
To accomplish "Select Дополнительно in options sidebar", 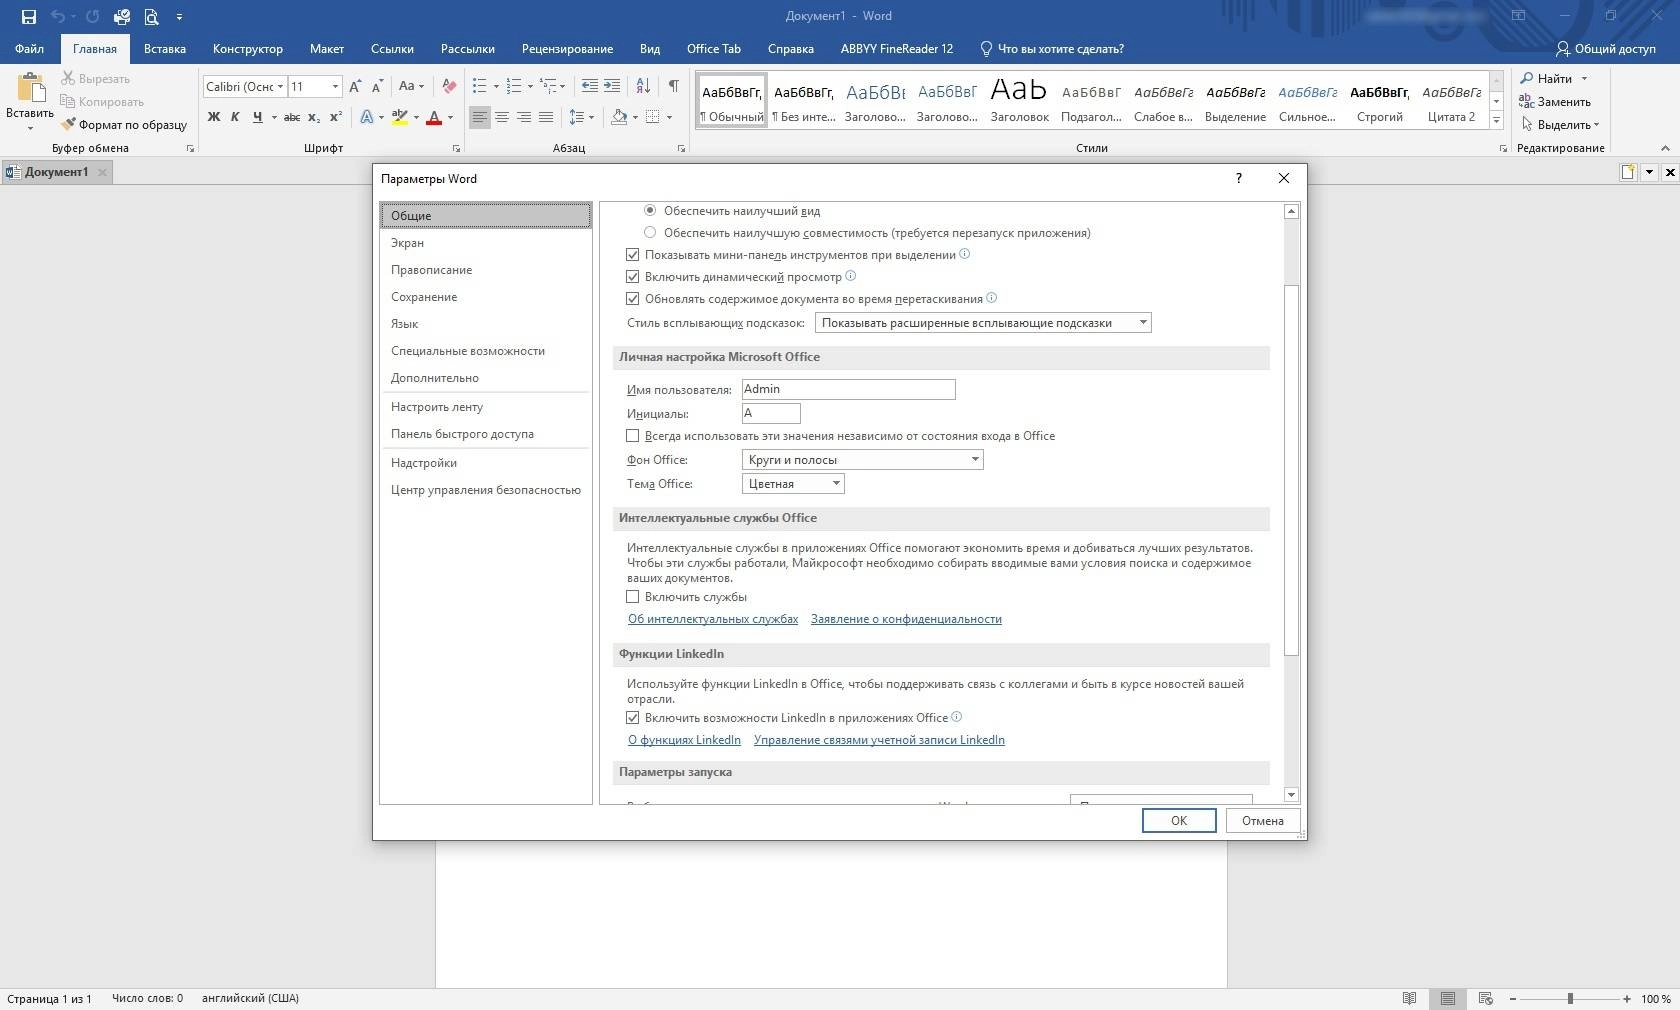I will tap(485, 378).
